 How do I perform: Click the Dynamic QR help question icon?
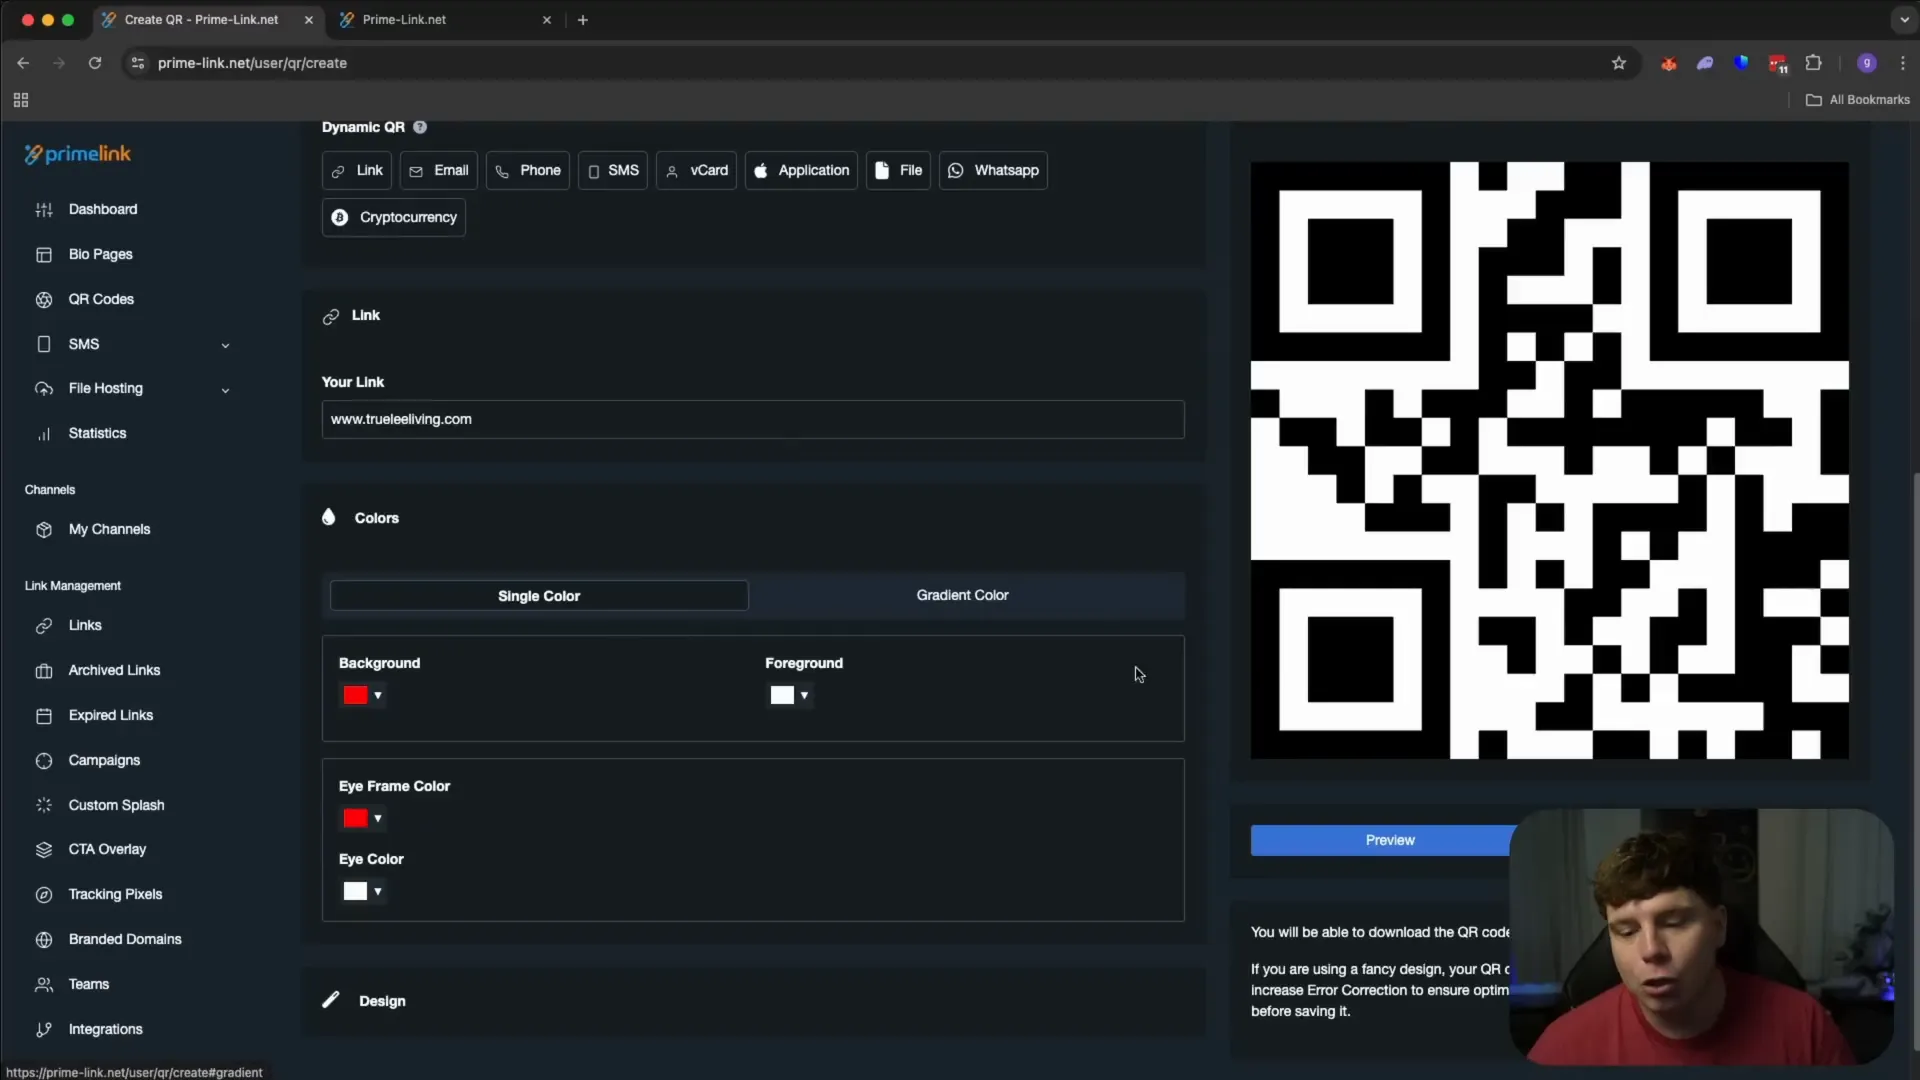[x=420, y=127]
